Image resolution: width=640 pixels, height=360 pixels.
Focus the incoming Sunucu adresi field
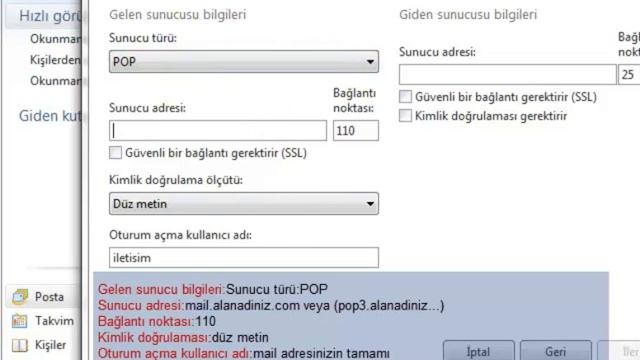218,131
